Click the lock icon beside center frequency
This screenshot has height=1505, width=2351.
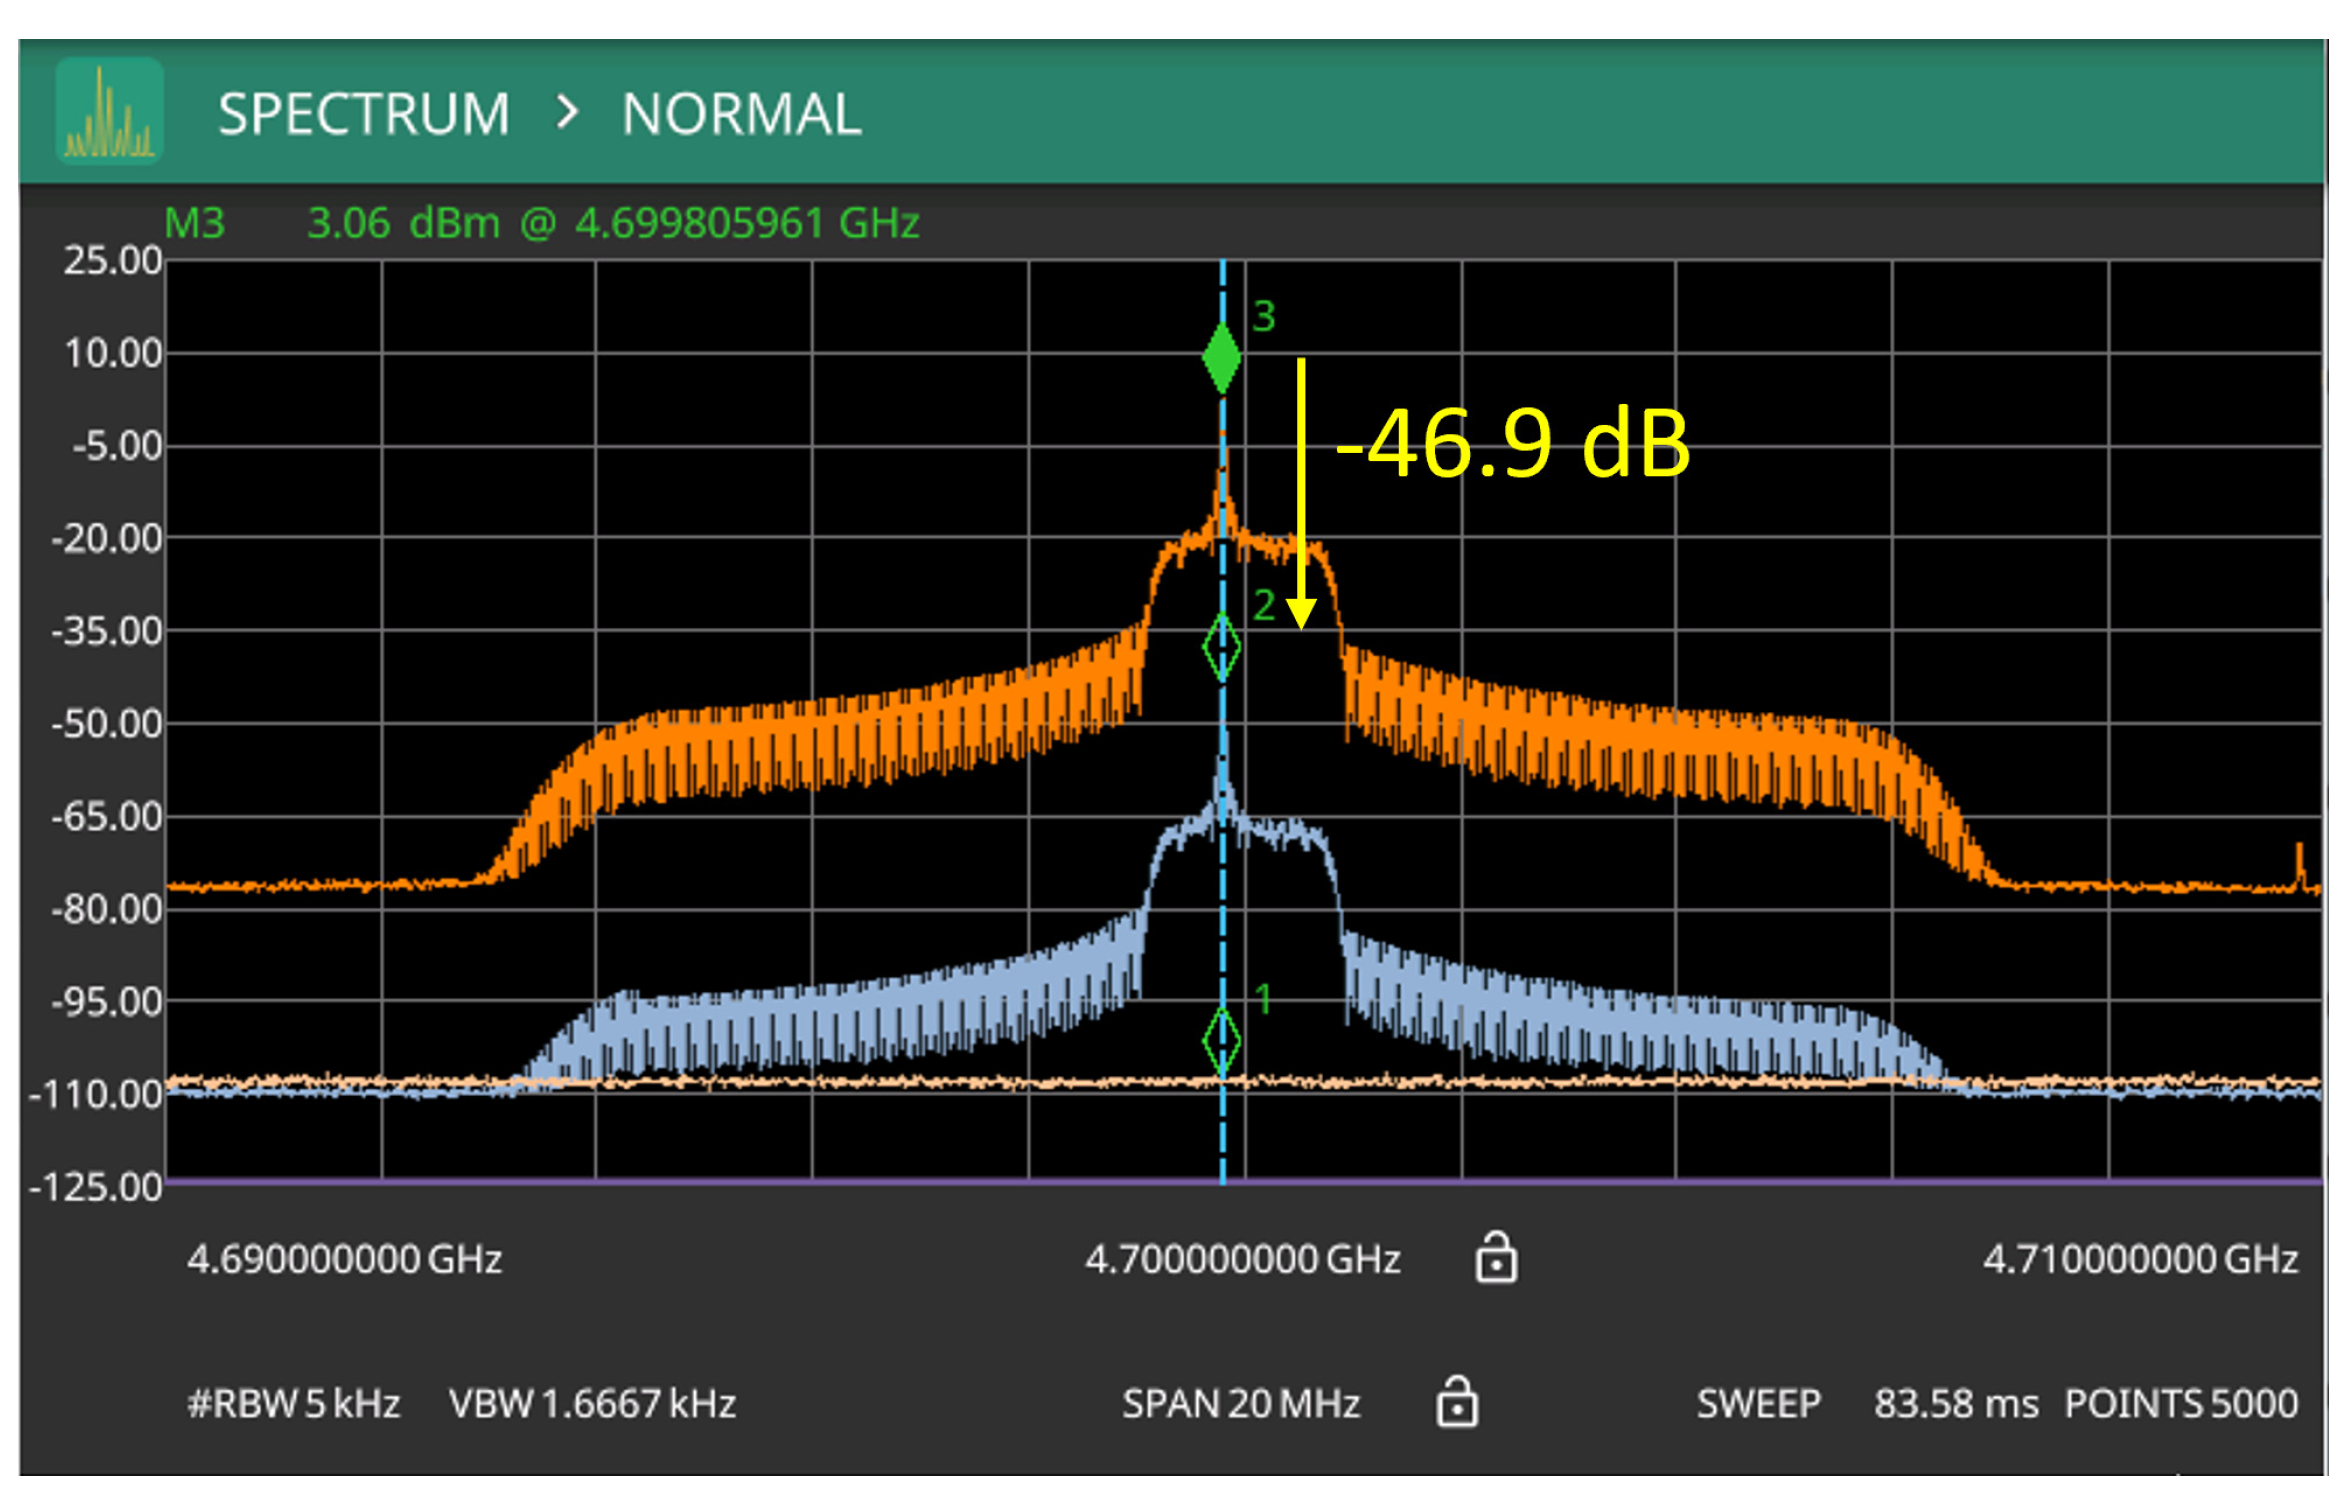1496,1258
